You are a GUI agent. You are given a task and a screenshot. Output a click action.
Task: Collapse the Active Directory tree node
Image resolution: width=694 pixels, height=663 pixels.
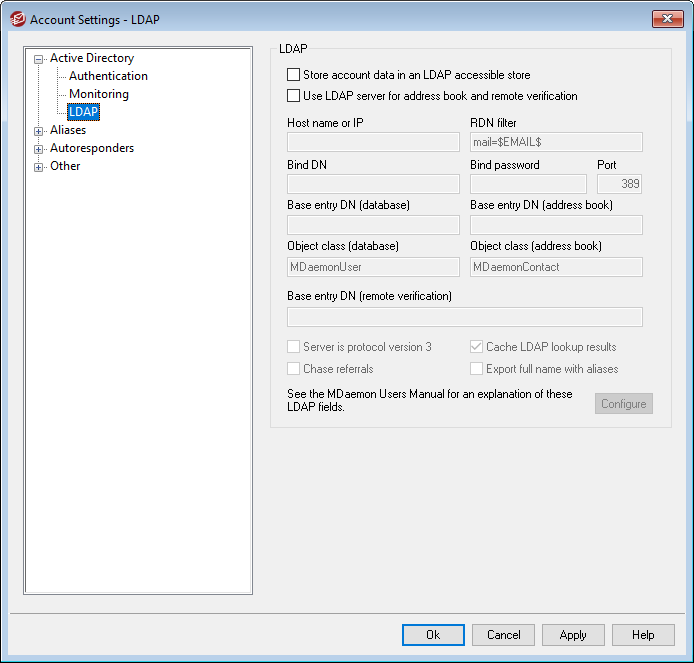39,59
